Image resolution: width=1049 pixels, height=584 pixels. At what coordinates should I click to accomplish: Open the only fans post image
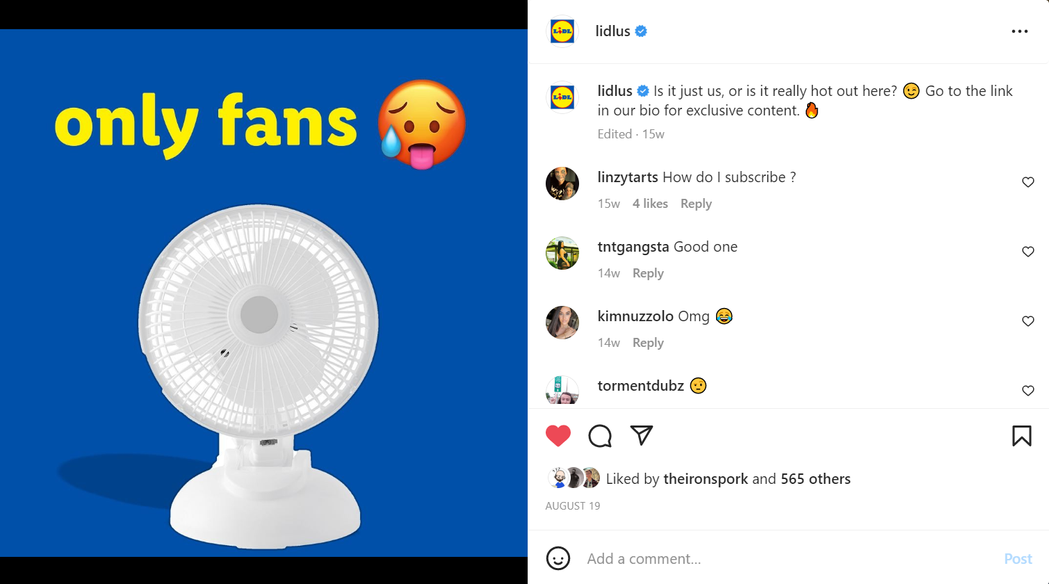264,292
